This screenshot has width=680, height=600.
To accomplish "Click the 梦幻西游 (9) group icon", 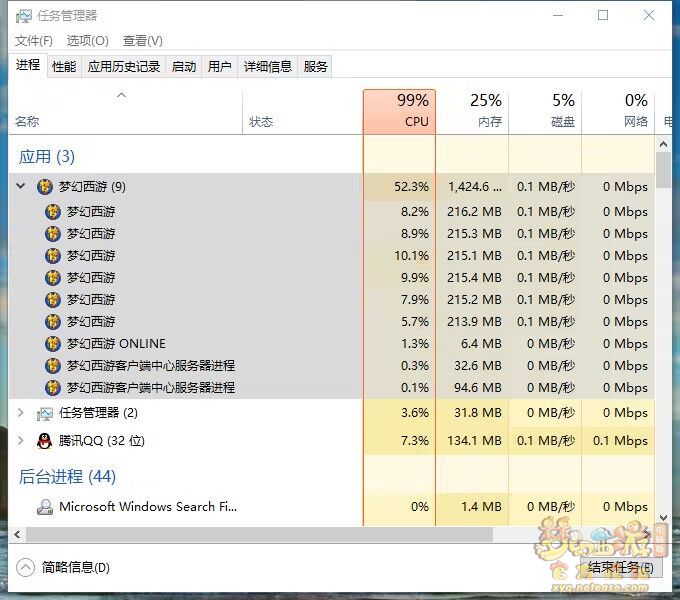I will click(45, 187).
